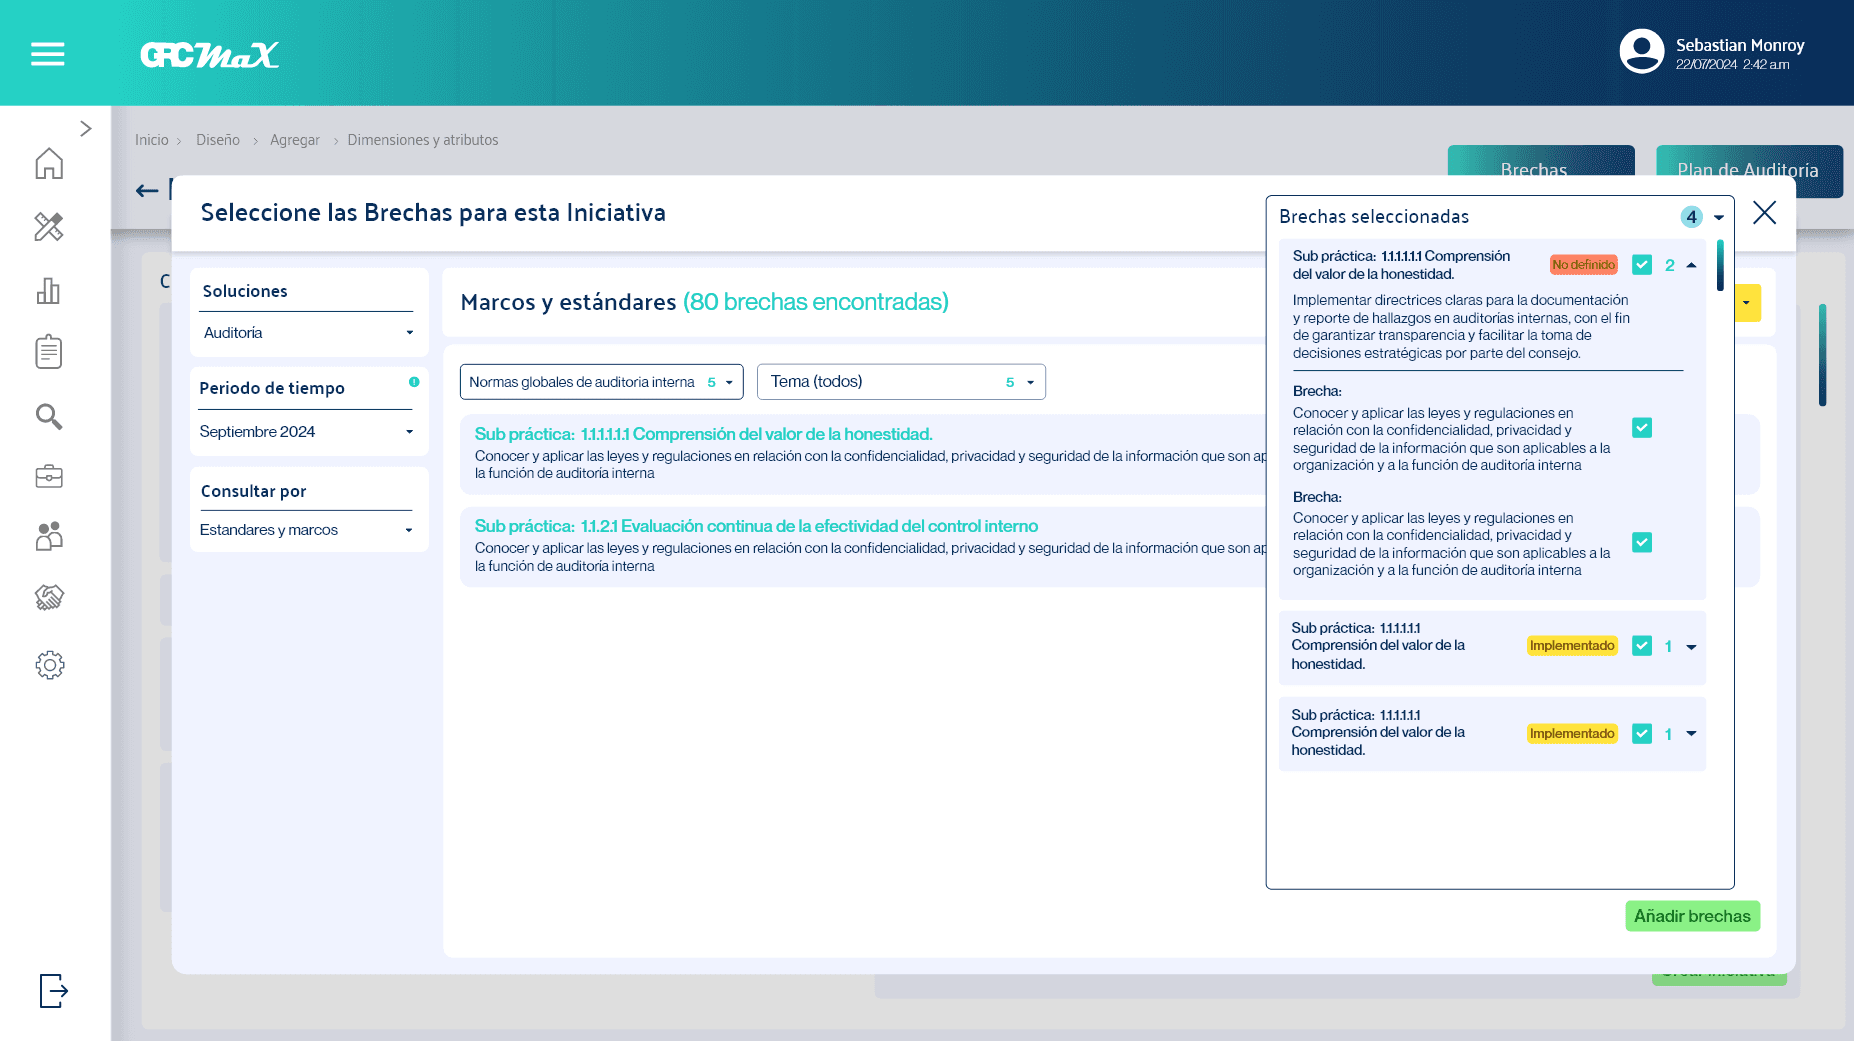Click the handshake partnerships icon
Viewport: 1854px width, 1041px height.
[x=47, y=598]
